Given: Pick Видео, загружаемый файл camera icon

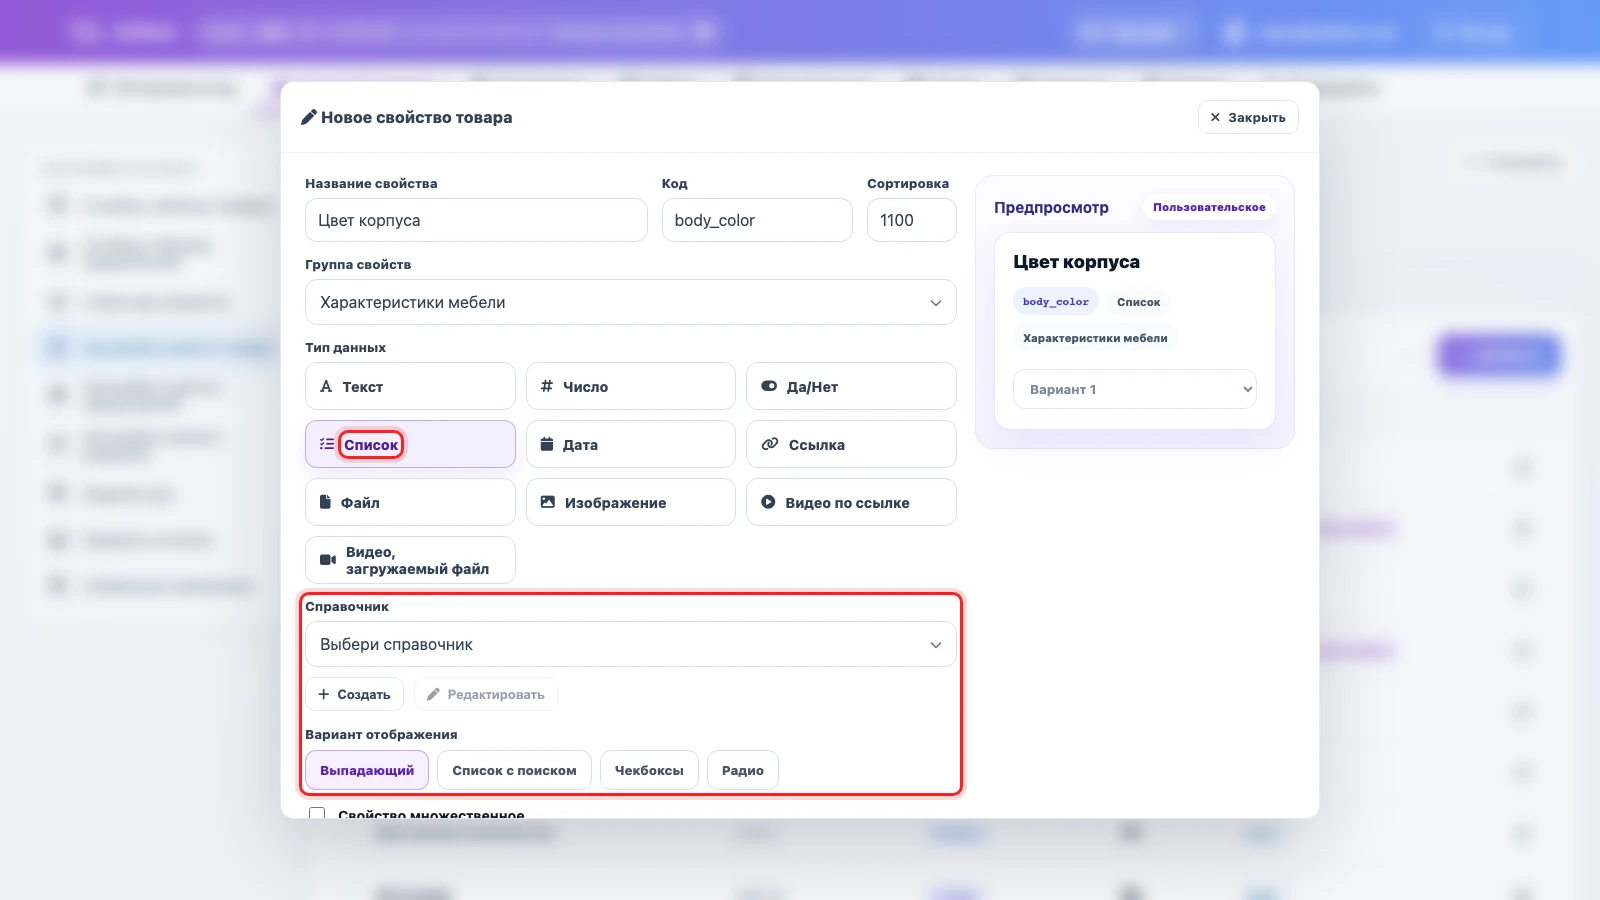Looking at the screenshot, I should click(x=328, y=560).
